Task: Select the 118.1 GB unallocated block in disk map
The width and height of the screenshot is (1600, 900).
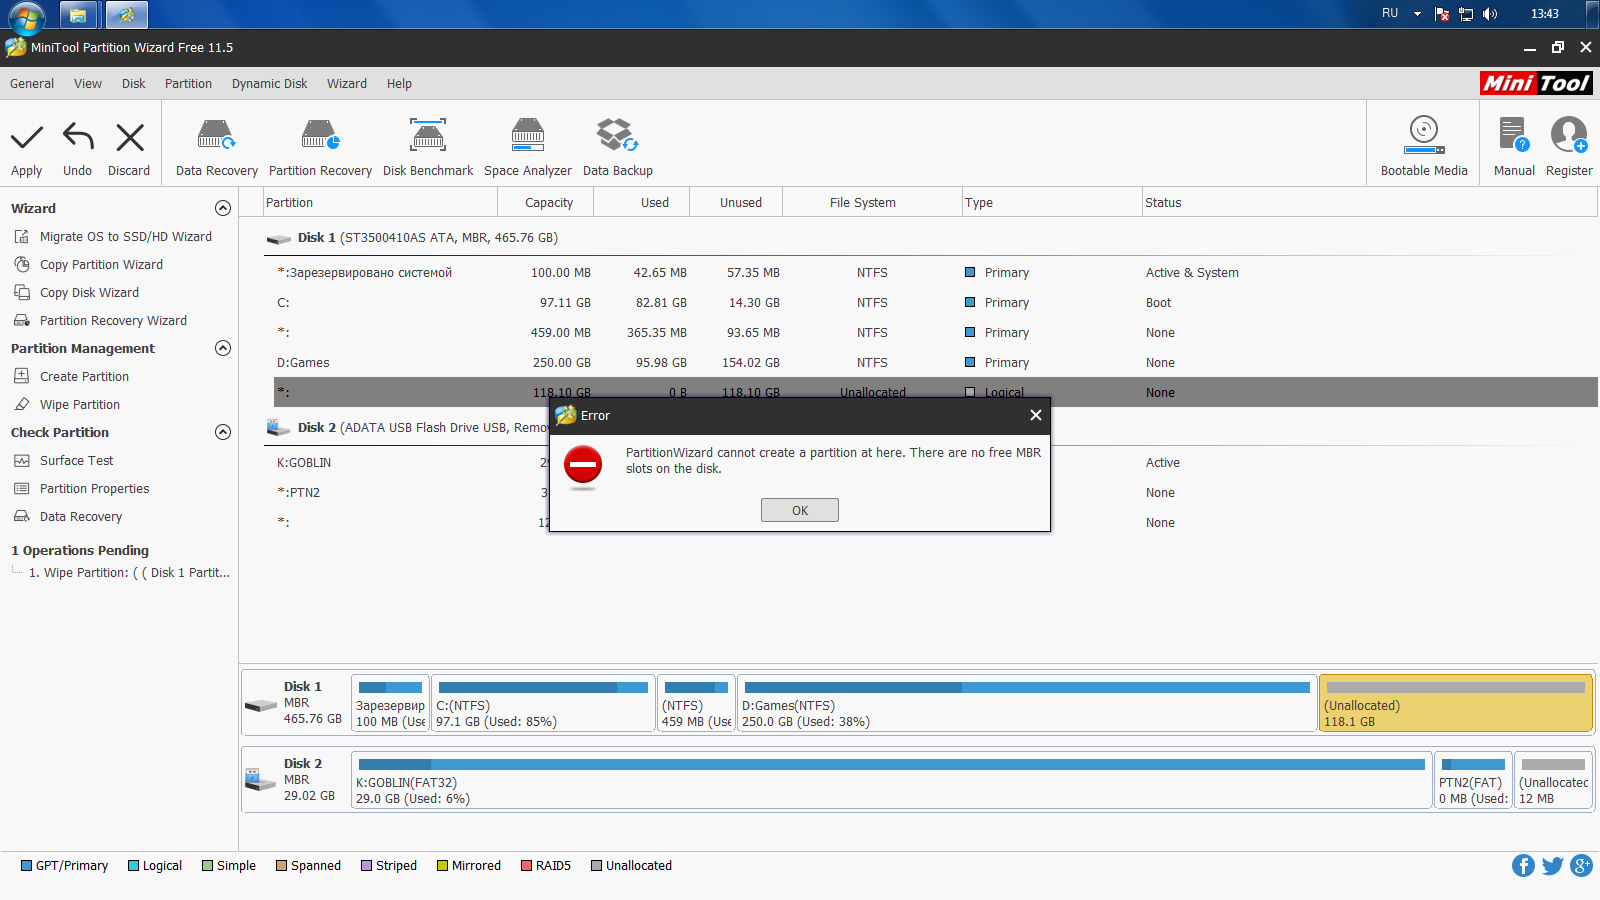Action: click(x=1455, y=704)
